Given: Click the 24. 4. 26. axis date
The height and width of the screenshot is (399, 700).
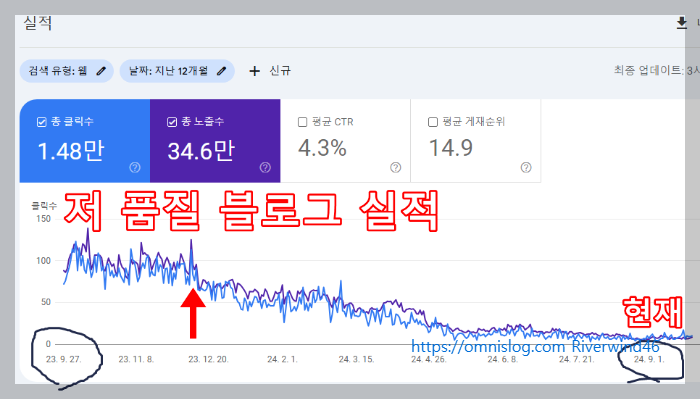Looking at the screenshot, I should click(x=429, y=359).
